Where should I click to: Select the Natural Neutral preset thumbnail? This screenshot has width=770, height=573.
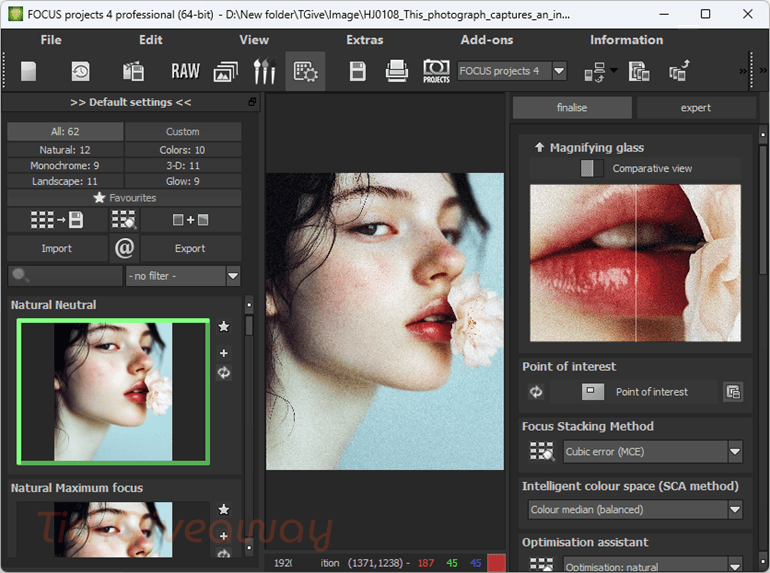[113, 391]
